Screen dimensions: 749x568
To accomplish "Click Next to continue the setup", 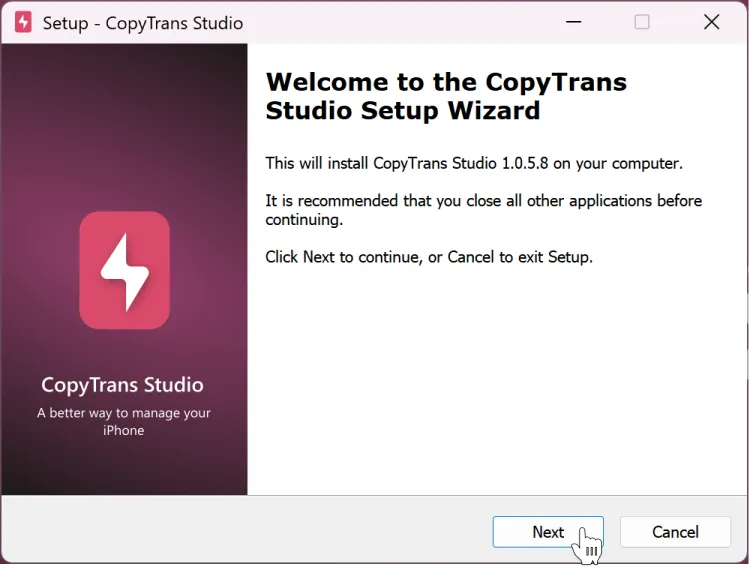I will (548, 532).
